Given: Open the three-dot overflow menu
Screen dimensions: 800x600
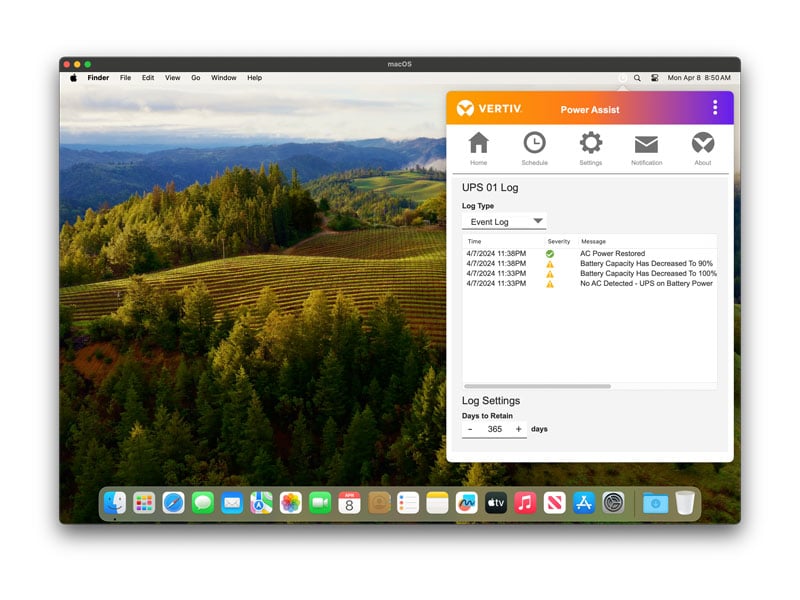Looking at the screenshot, I should (x=715, y=108).
